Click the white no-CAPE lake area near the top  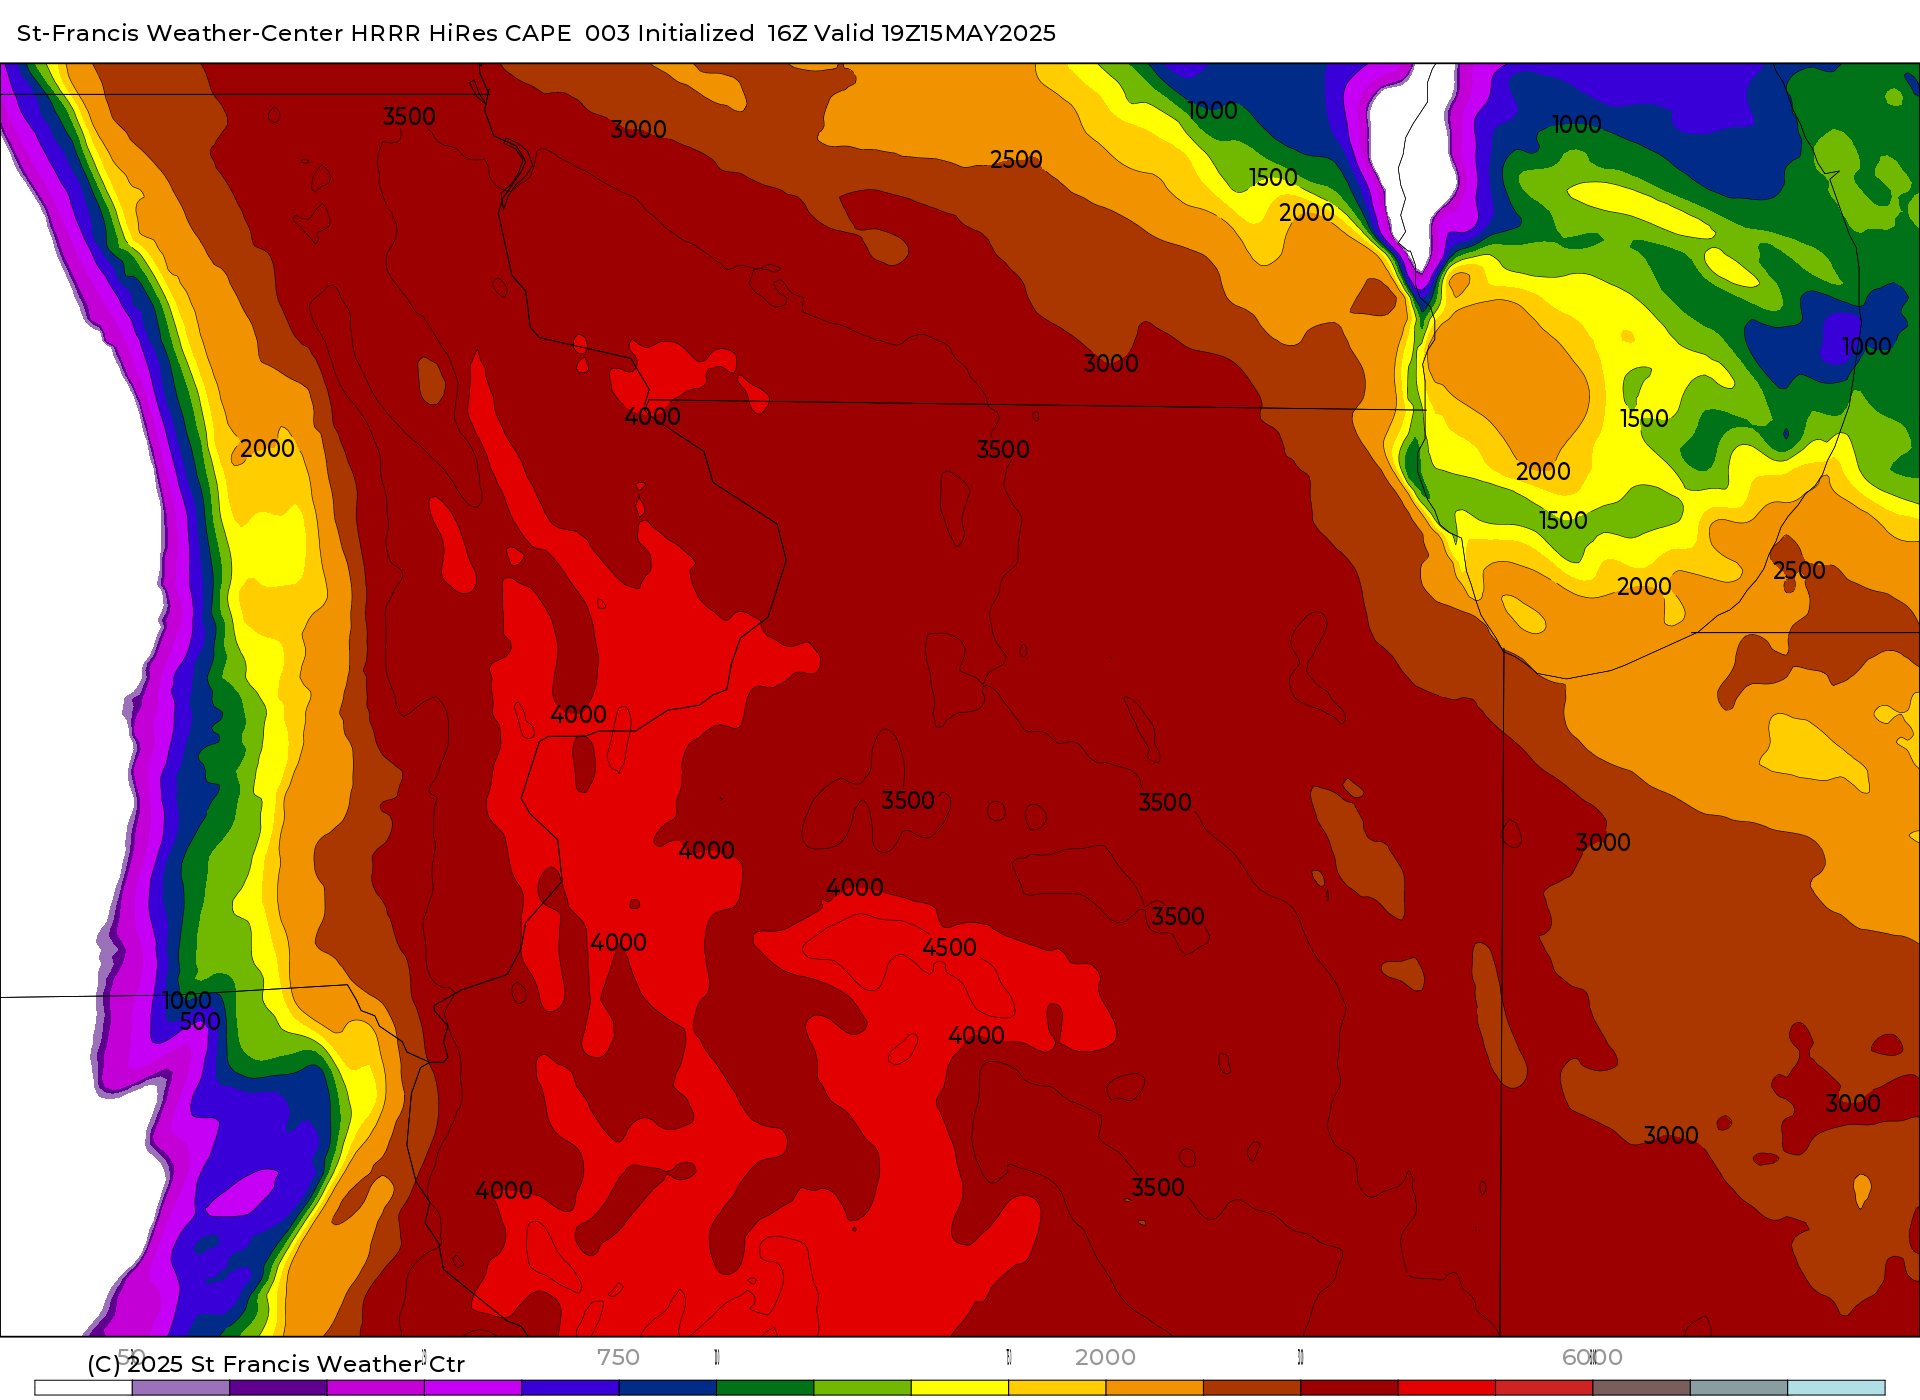click(x=1412, y=160)
